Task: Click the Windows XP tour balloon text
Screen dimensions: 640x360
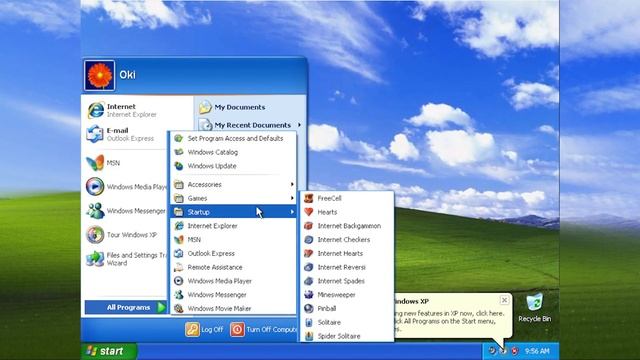Action: point(449,321)
